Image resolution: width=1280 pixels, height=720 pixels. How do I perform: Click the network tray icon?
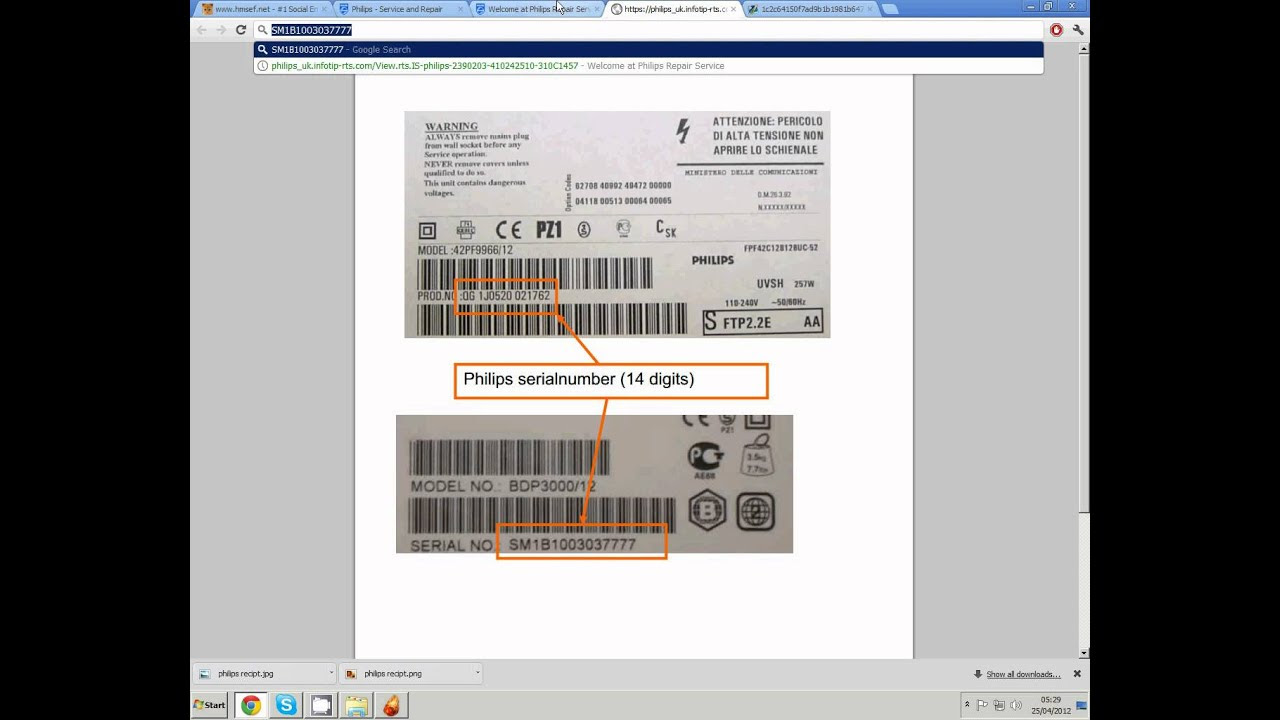(999, 705)
